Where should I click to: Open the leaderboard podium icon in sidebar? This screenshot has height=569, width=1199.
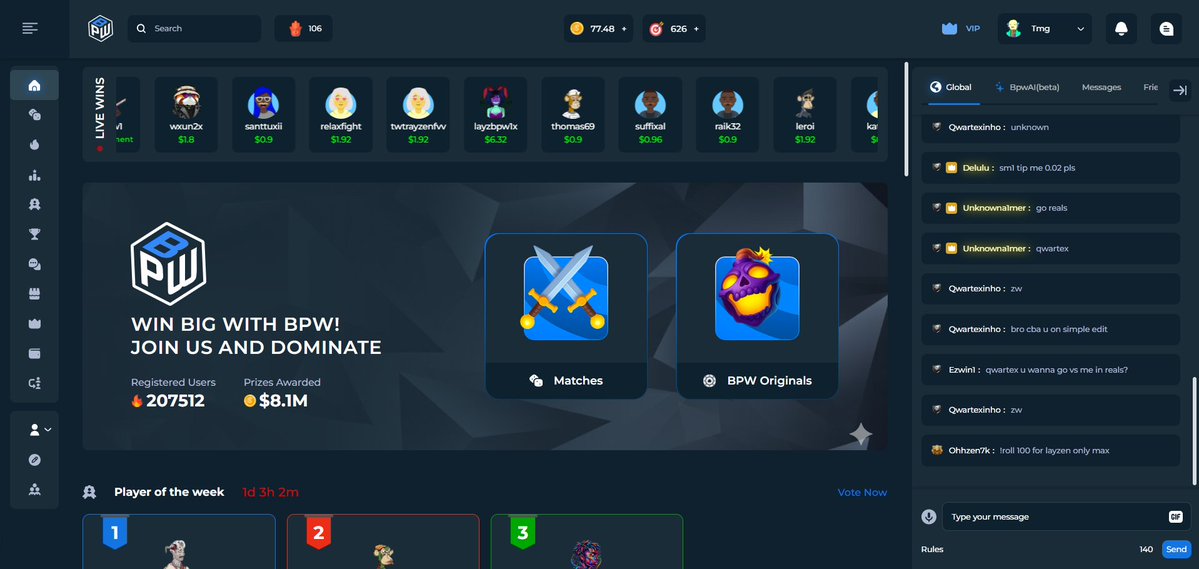click(34, 175)
